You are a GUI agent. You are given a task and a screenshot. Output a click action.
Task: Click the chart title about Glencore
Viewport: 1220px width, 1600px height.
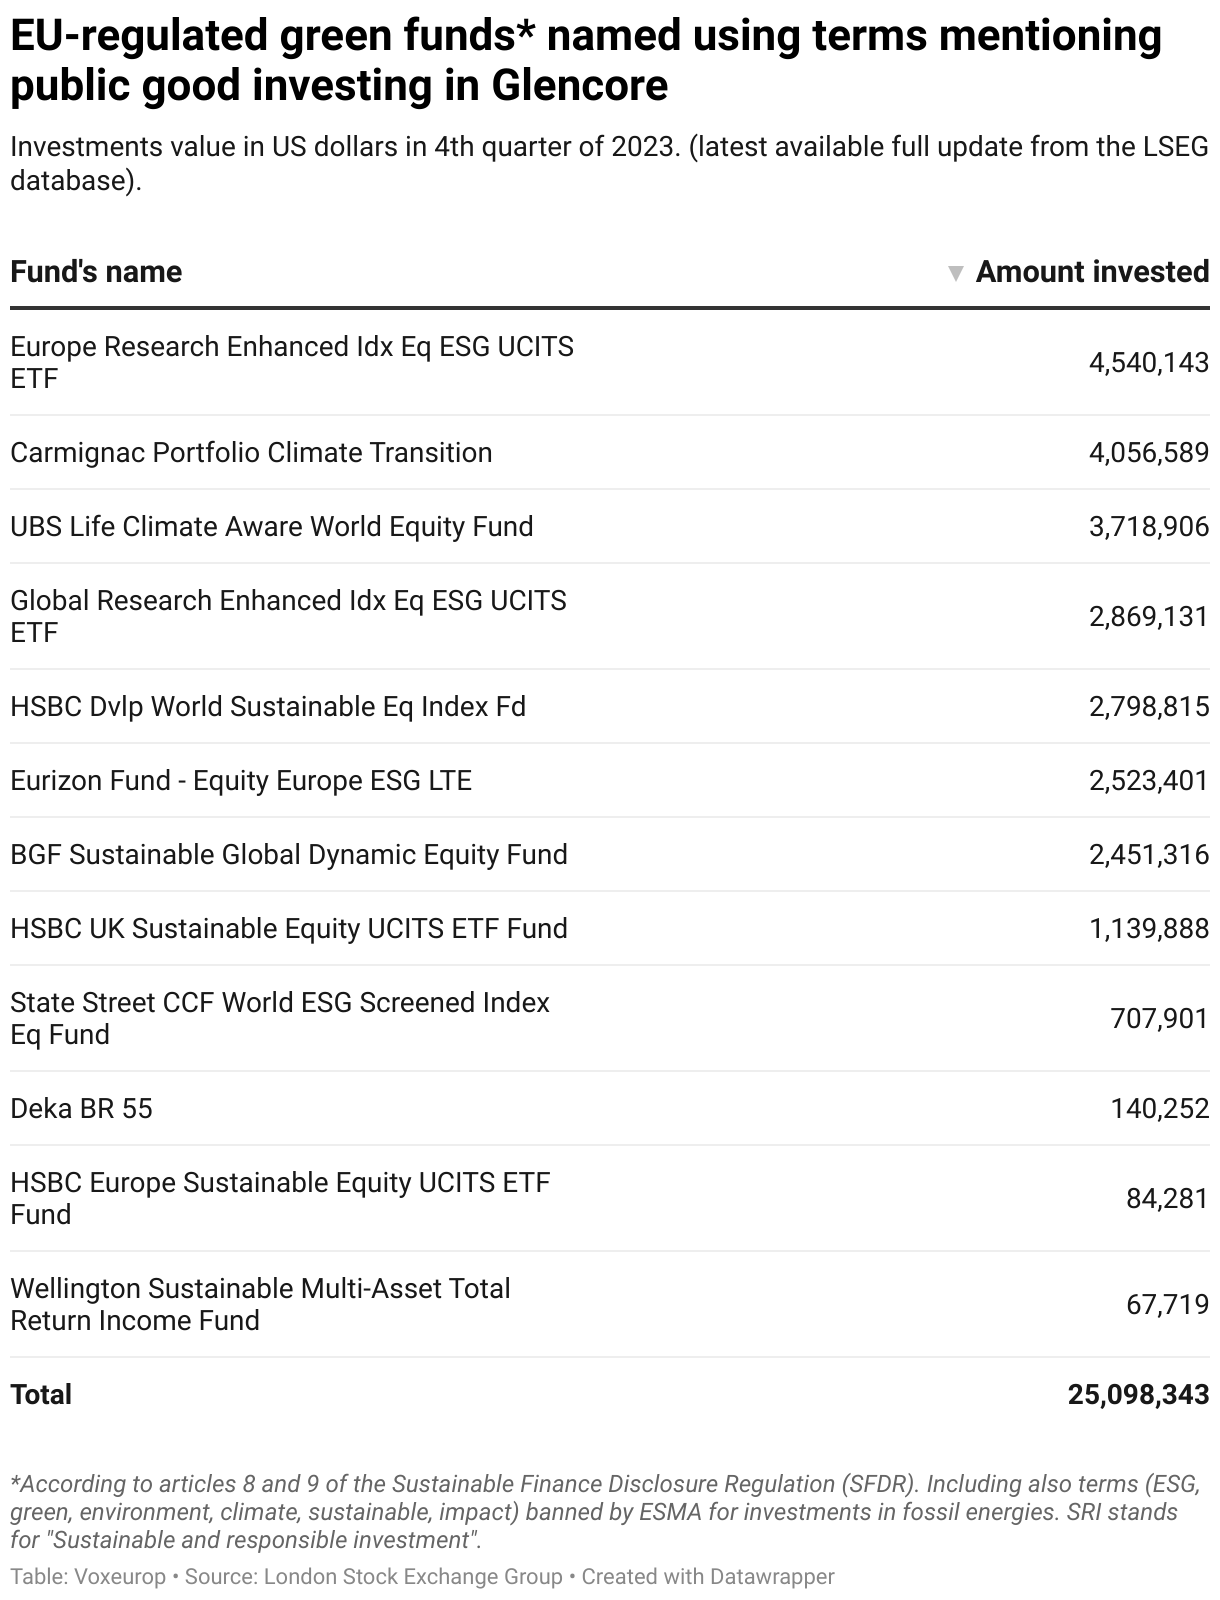click(x=586, y=61)
